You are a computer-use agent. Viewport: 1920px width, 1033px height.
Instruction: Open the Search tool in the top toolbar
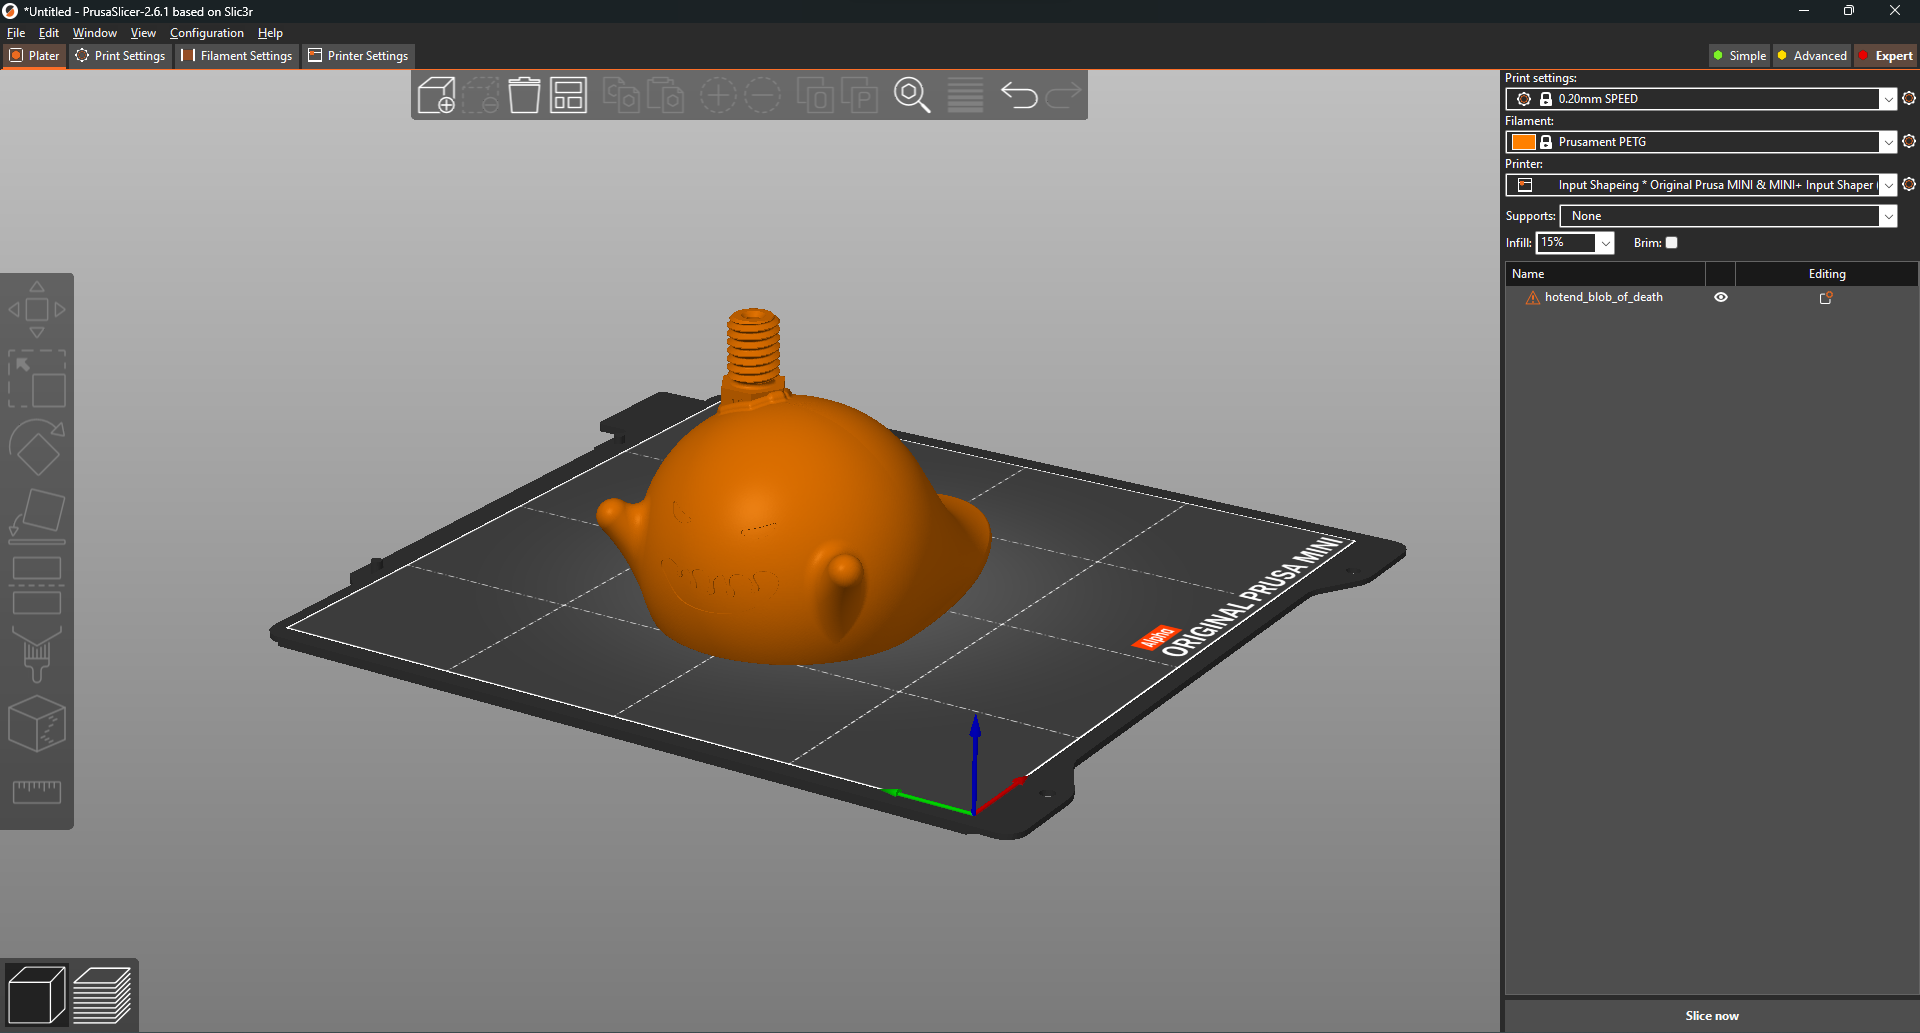[x=912, y=95]
